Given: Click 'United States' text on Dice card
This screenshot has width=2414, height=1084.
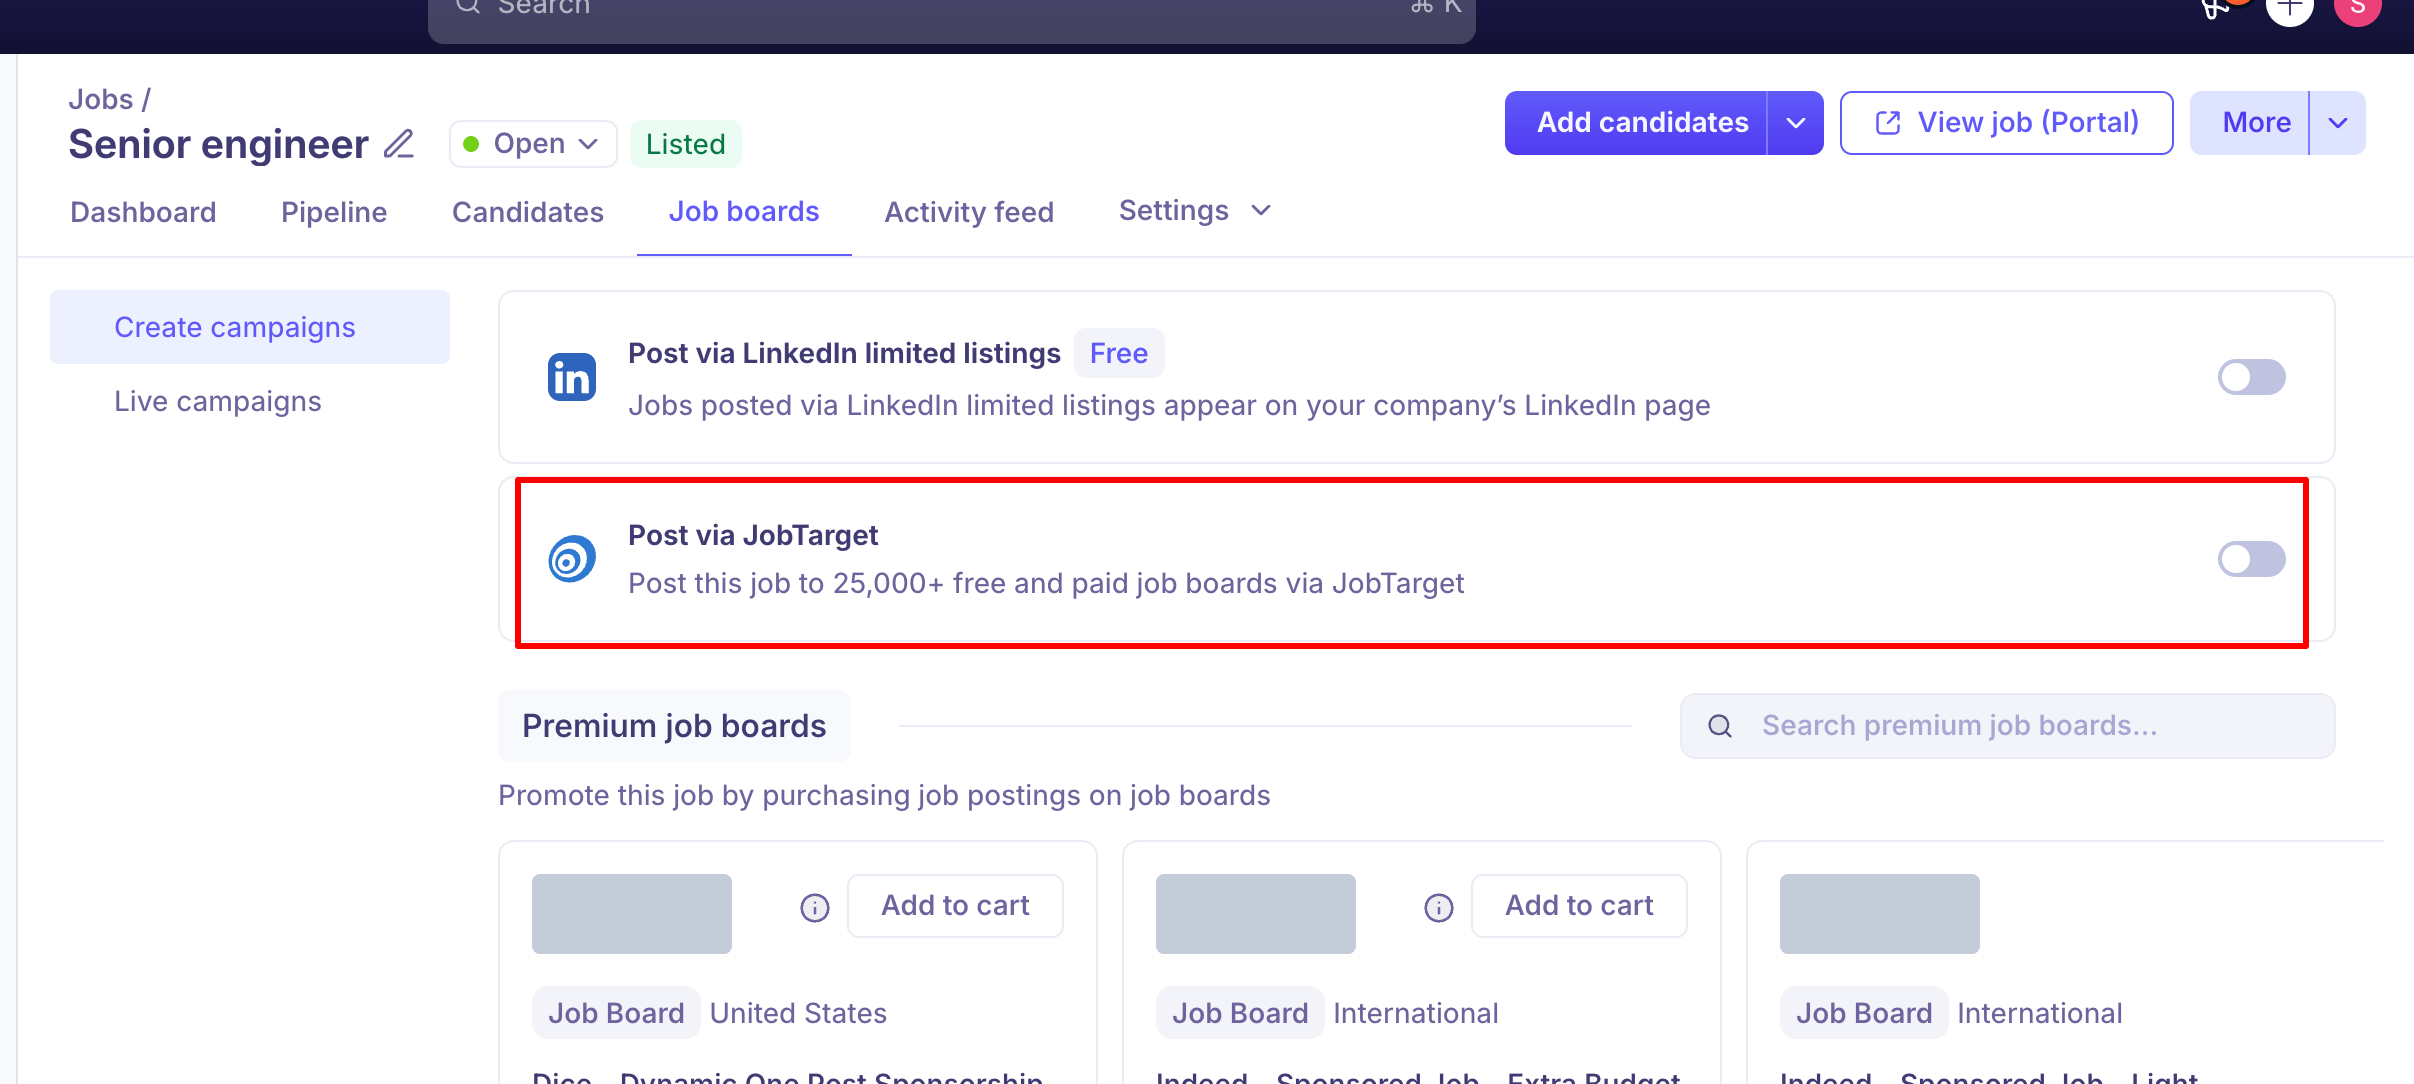Looking at the screenshot, I should coord(798,1013).
